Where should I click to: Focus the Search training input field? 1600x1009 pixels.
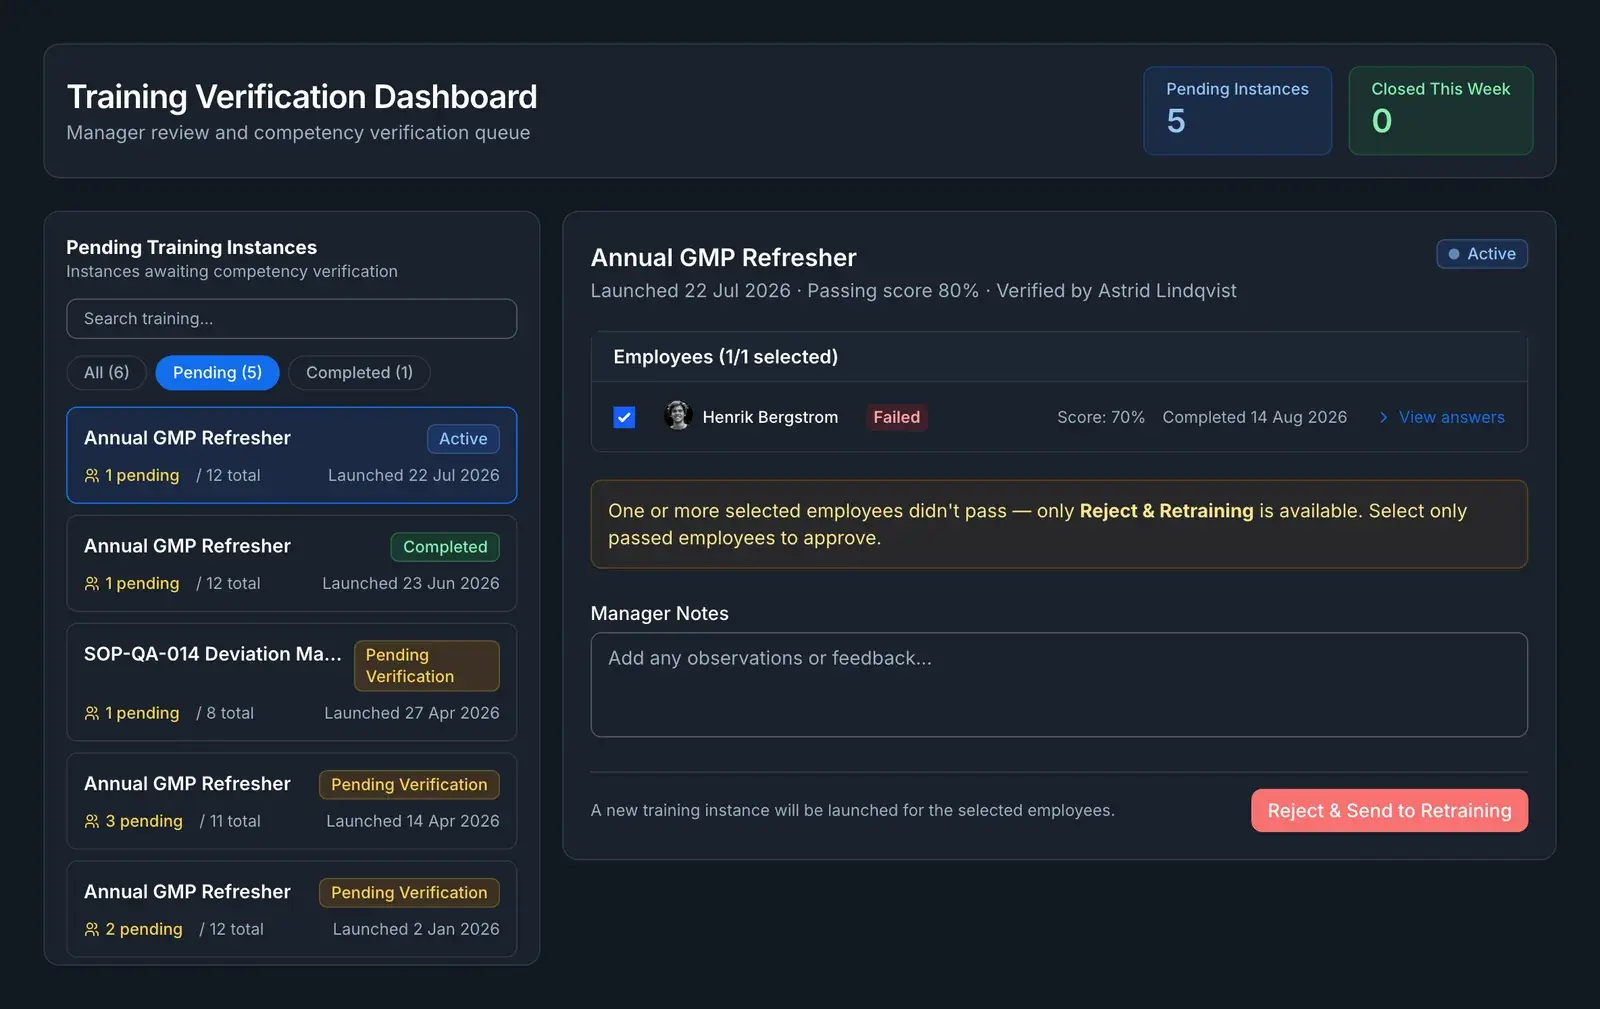(x=291, y=319)
